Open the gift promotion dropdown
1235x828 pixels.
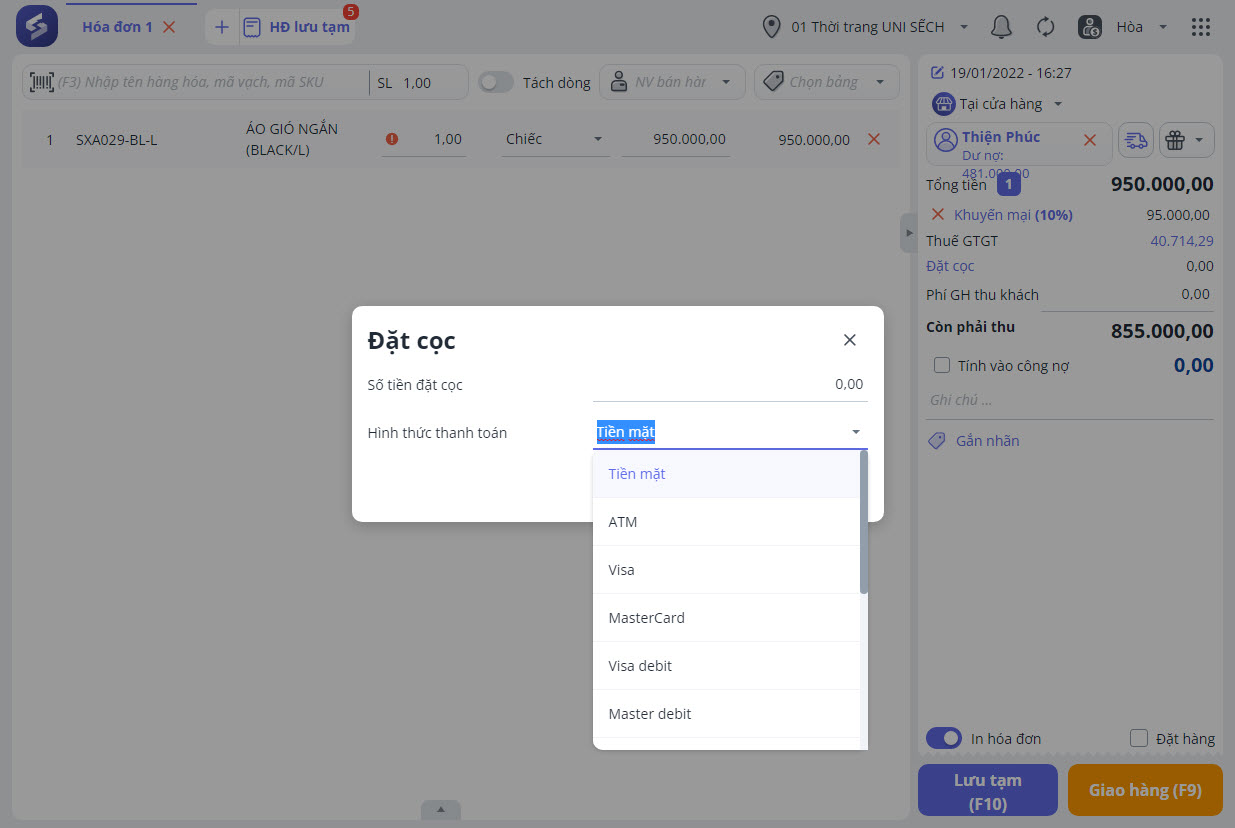pos(1187,140)
